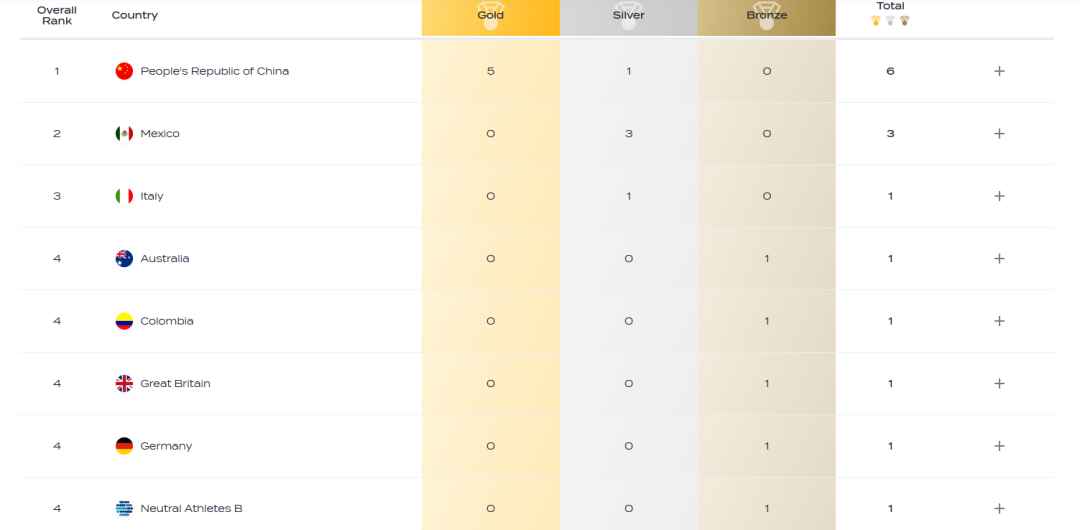Click the Italy flag icon
Image resolution: width=1080 pixels, height=530 pixels.
click(x=124, y=196)
